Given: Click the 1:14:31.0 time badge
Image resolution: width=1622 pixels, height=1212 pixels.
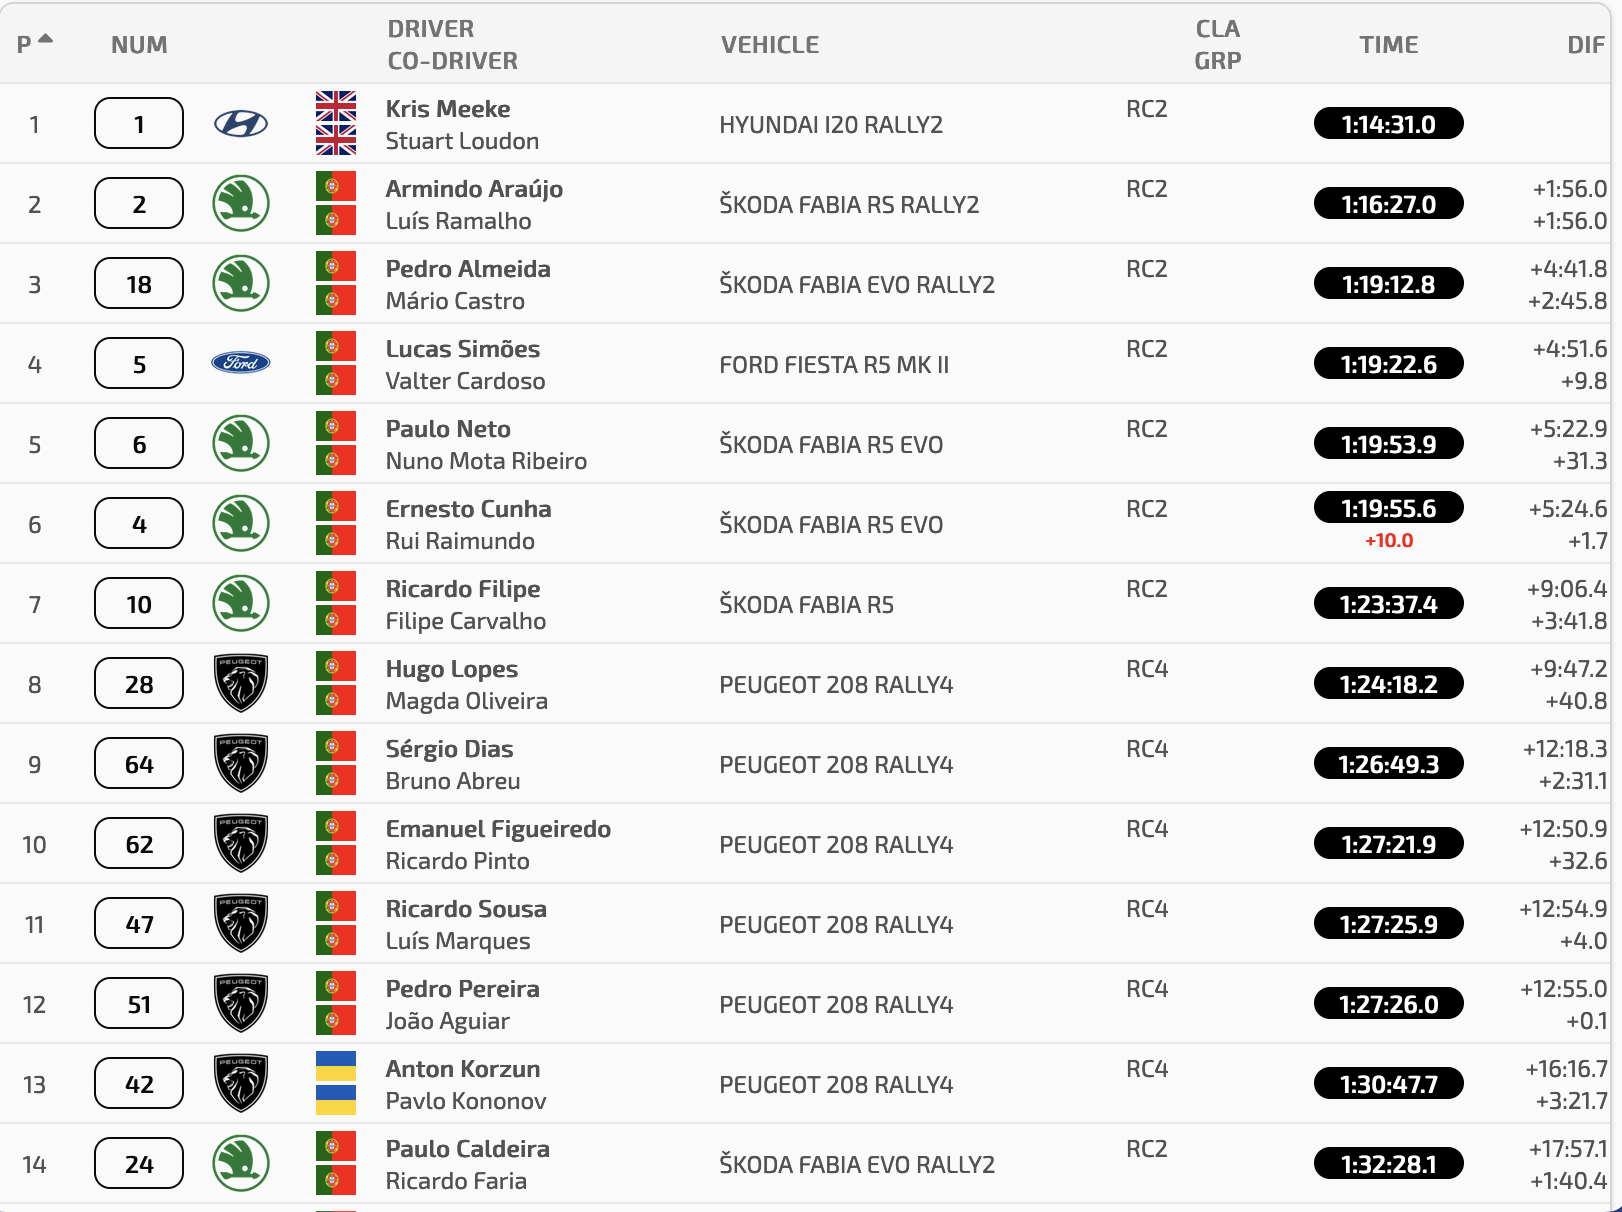Looking at the screenshot, I should pyautogui.click(x=1388, y=124).
